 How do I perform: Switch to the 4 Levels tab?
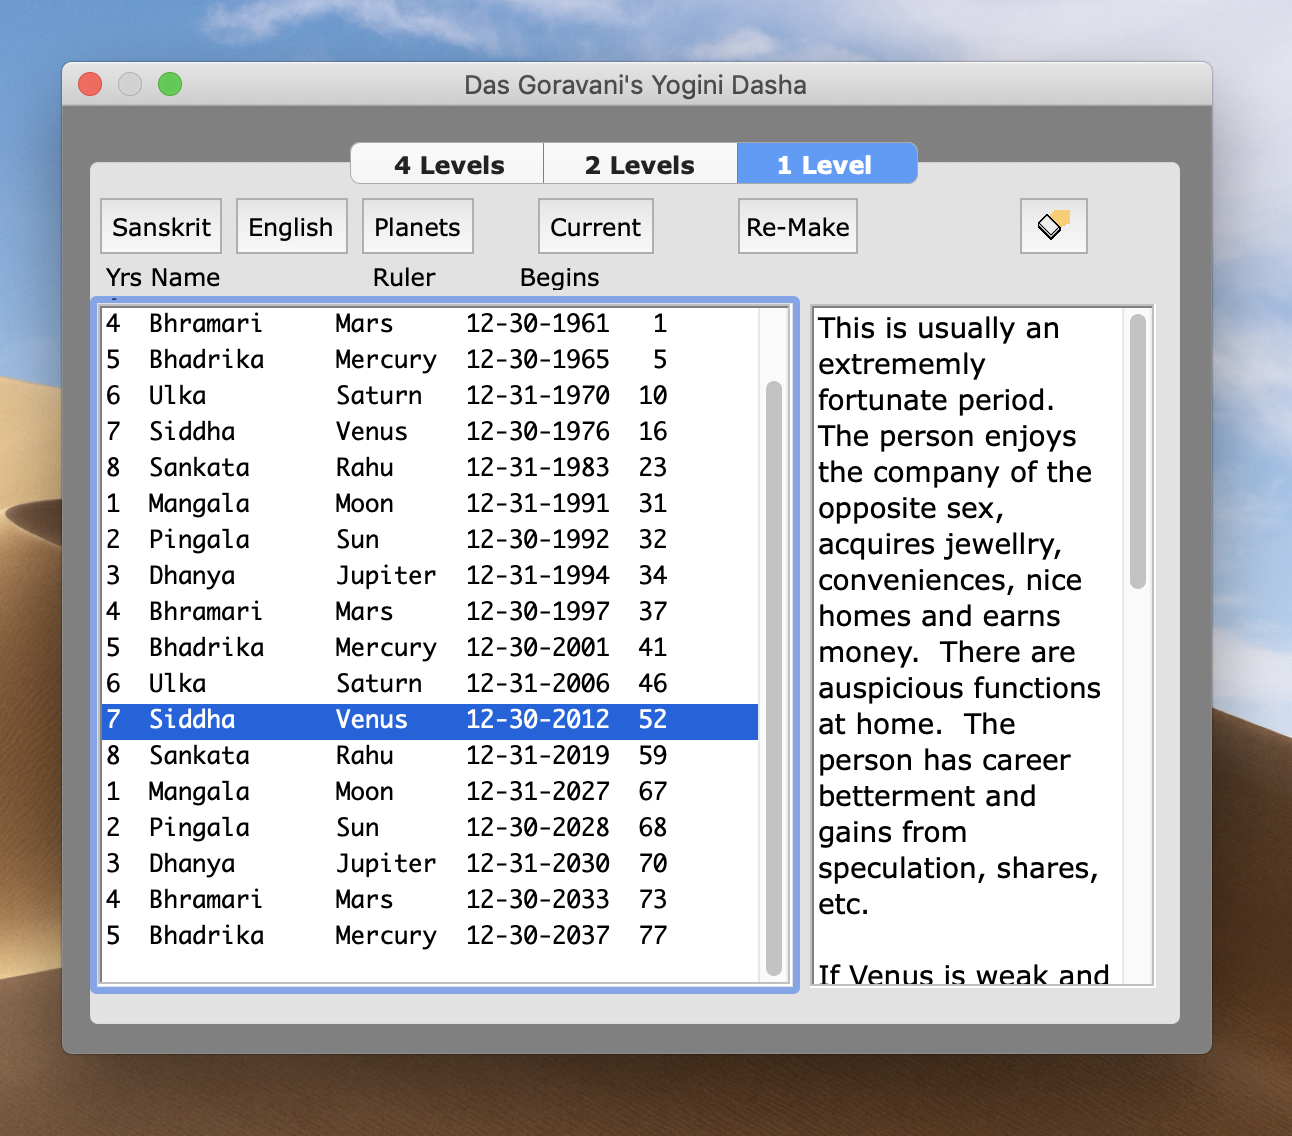click(448, 165)
